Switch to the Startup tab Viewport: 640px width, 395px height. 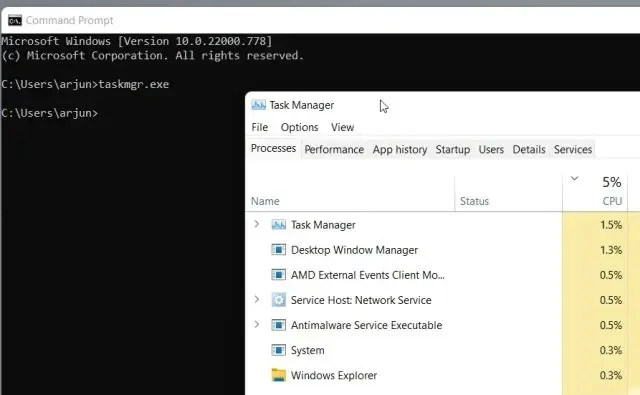(x=452, y=149)
